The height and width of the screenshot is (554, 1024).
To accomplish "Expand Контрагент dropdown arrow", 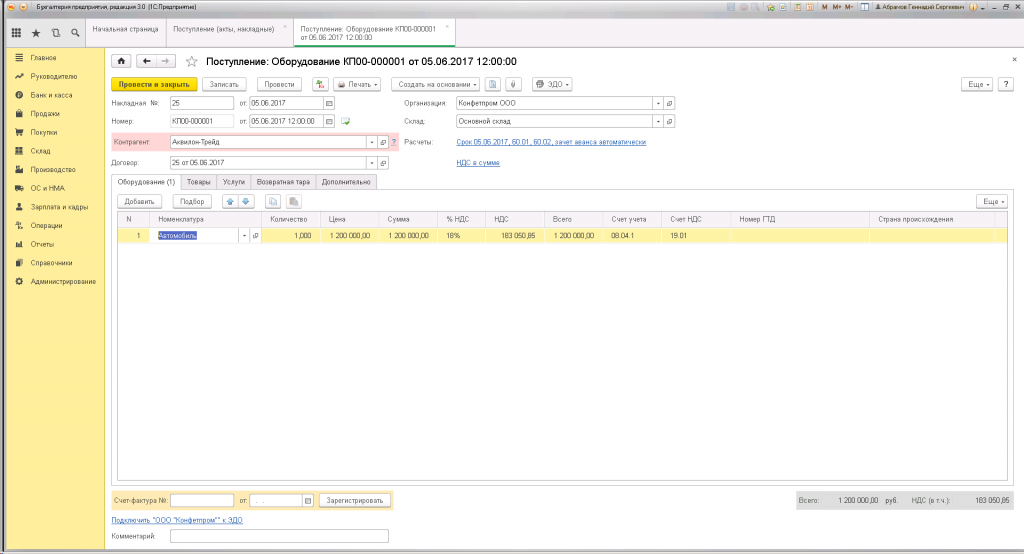I will point(372,142).
